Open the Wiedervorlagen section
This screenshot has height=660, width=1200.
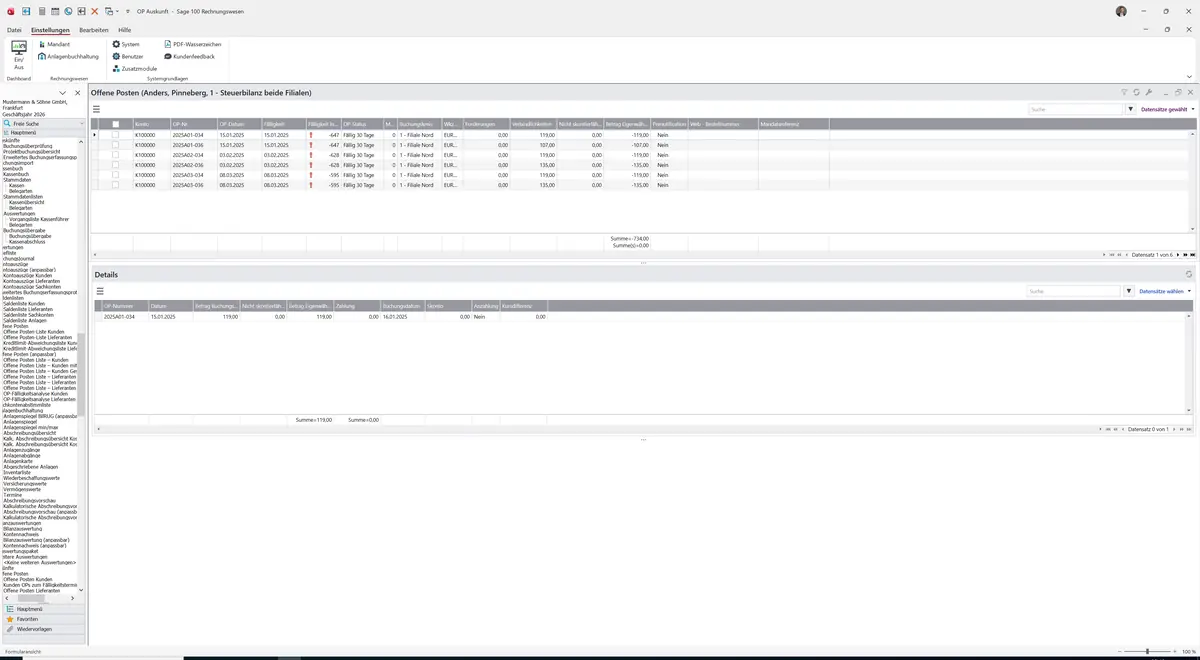[x=42, y=629]
